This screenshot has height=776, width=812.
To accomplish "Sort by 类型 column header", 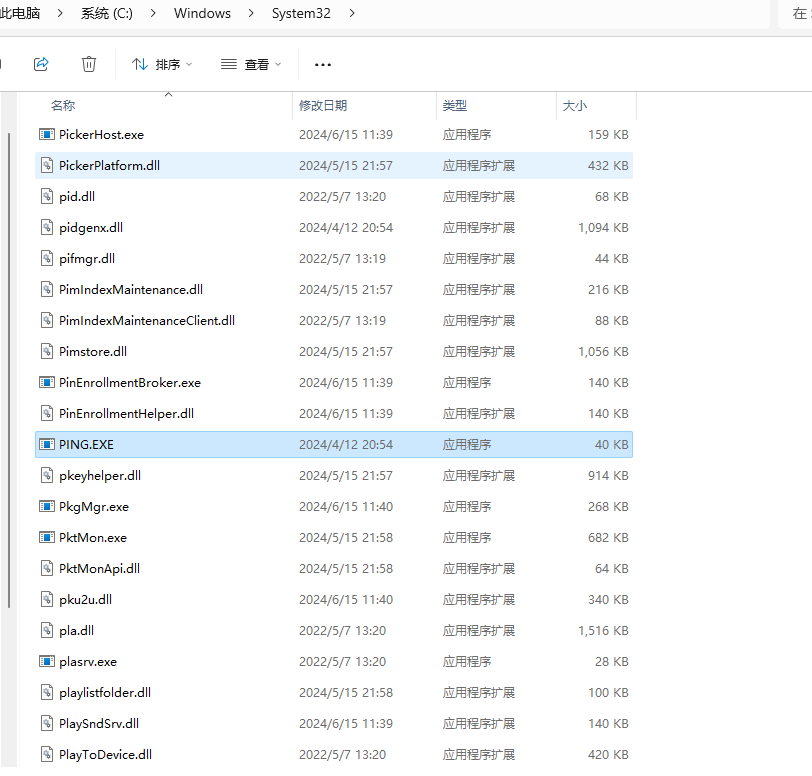I will [x=455, y=106].
